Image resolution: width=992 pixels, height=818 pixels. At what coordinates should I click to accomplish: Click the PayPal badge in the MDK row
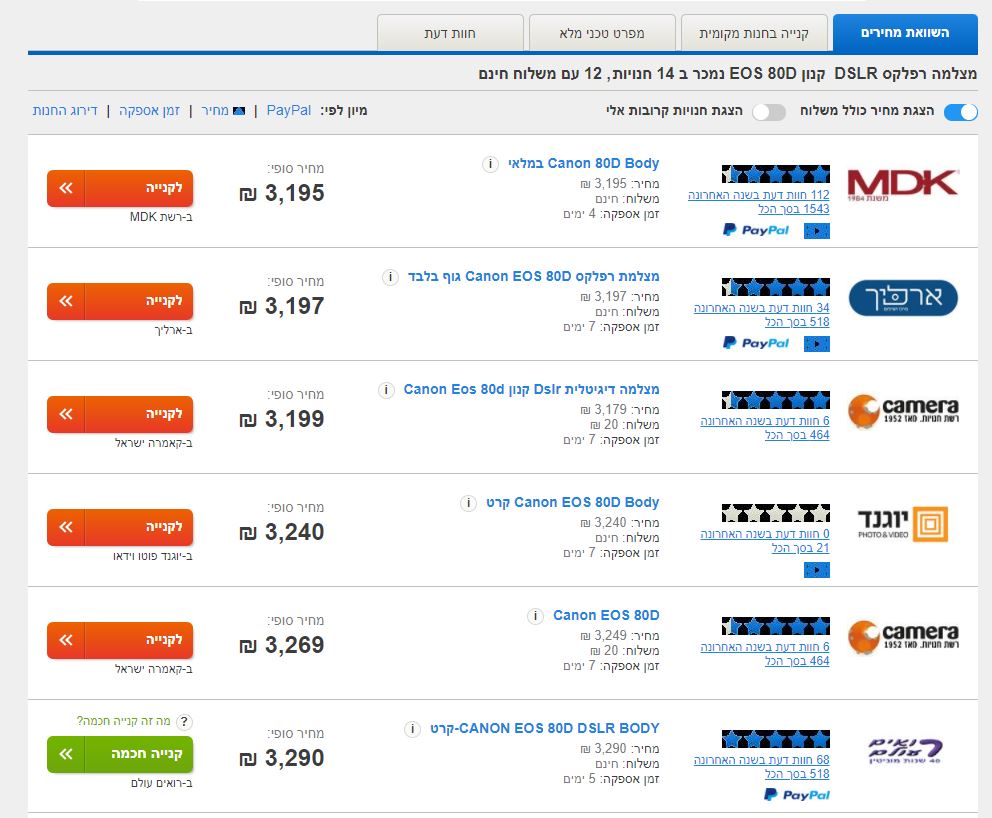[x=756, y=230]
